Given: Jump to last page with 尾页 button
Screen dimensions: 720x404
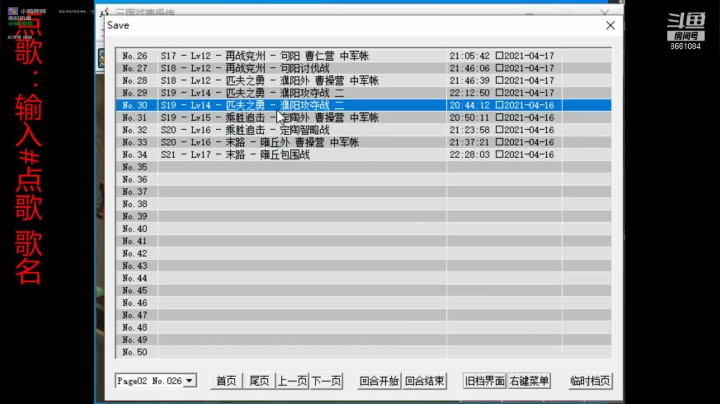Looking at the screenshot, I should (259, 381).
